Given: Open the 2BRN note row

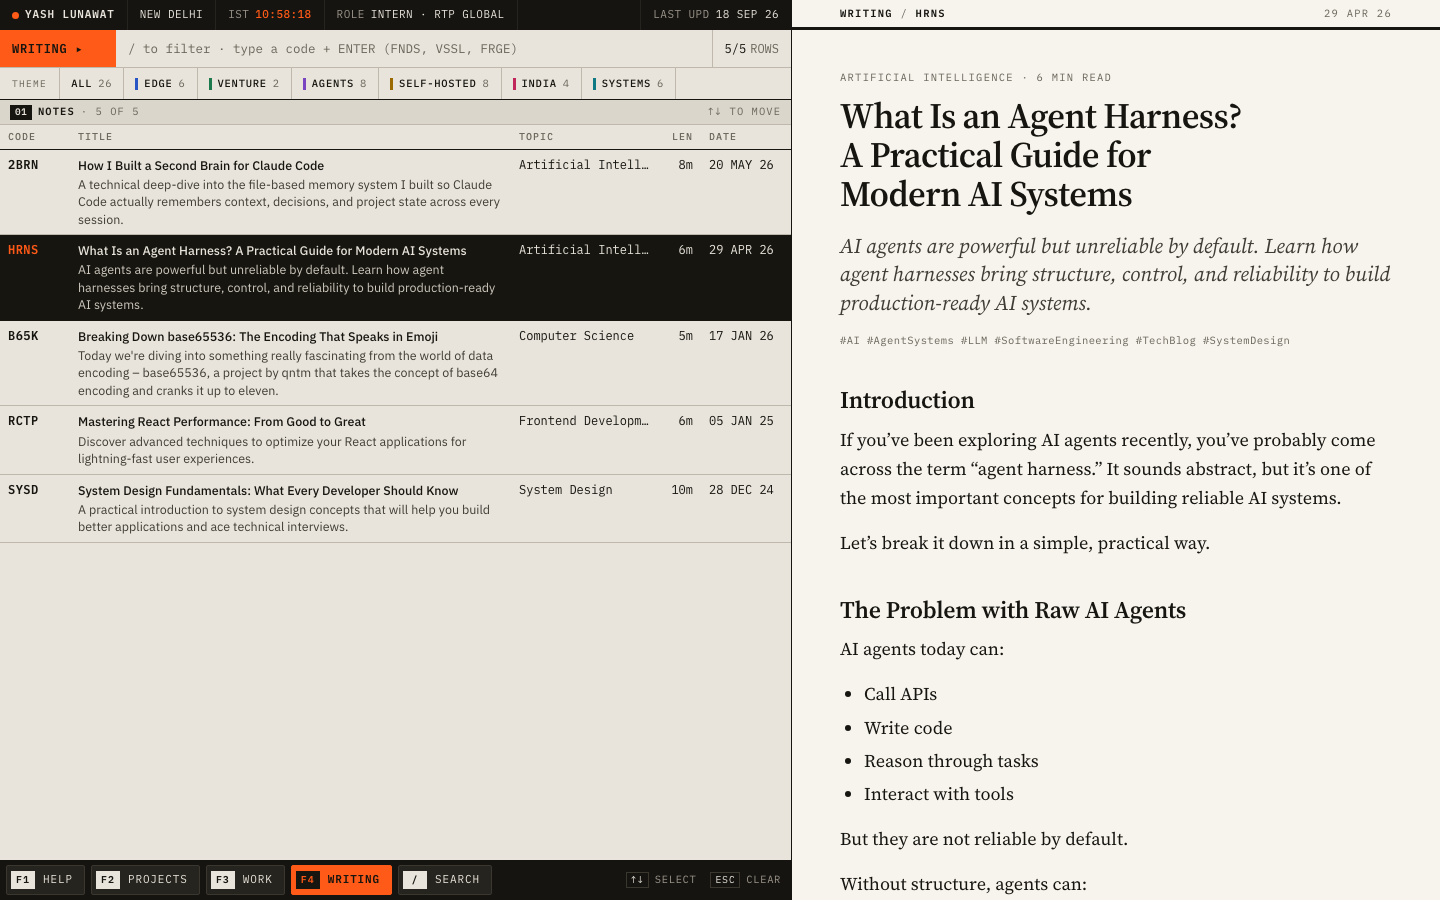Looking at the screenshot, I should tap(395, 192).
